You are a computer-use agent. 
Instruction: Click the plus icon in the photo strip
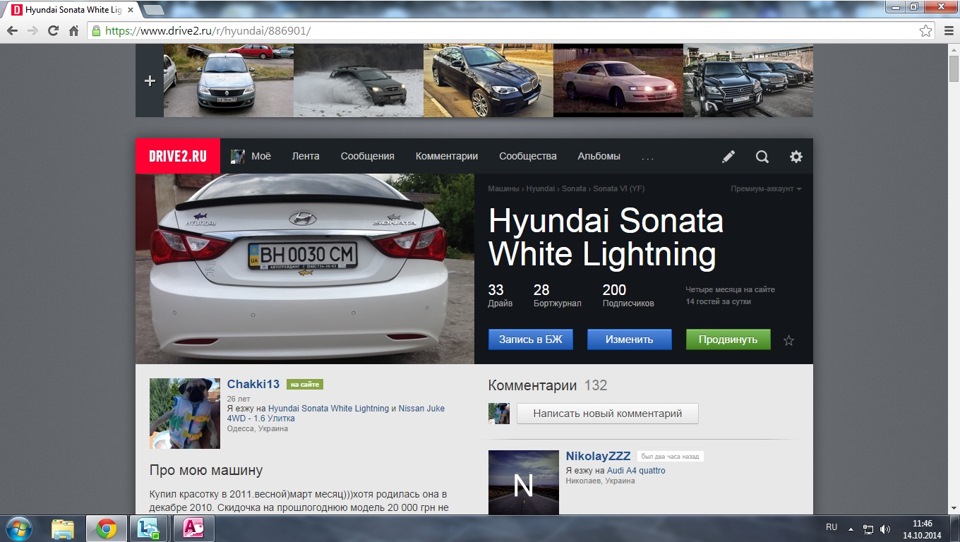149,80
